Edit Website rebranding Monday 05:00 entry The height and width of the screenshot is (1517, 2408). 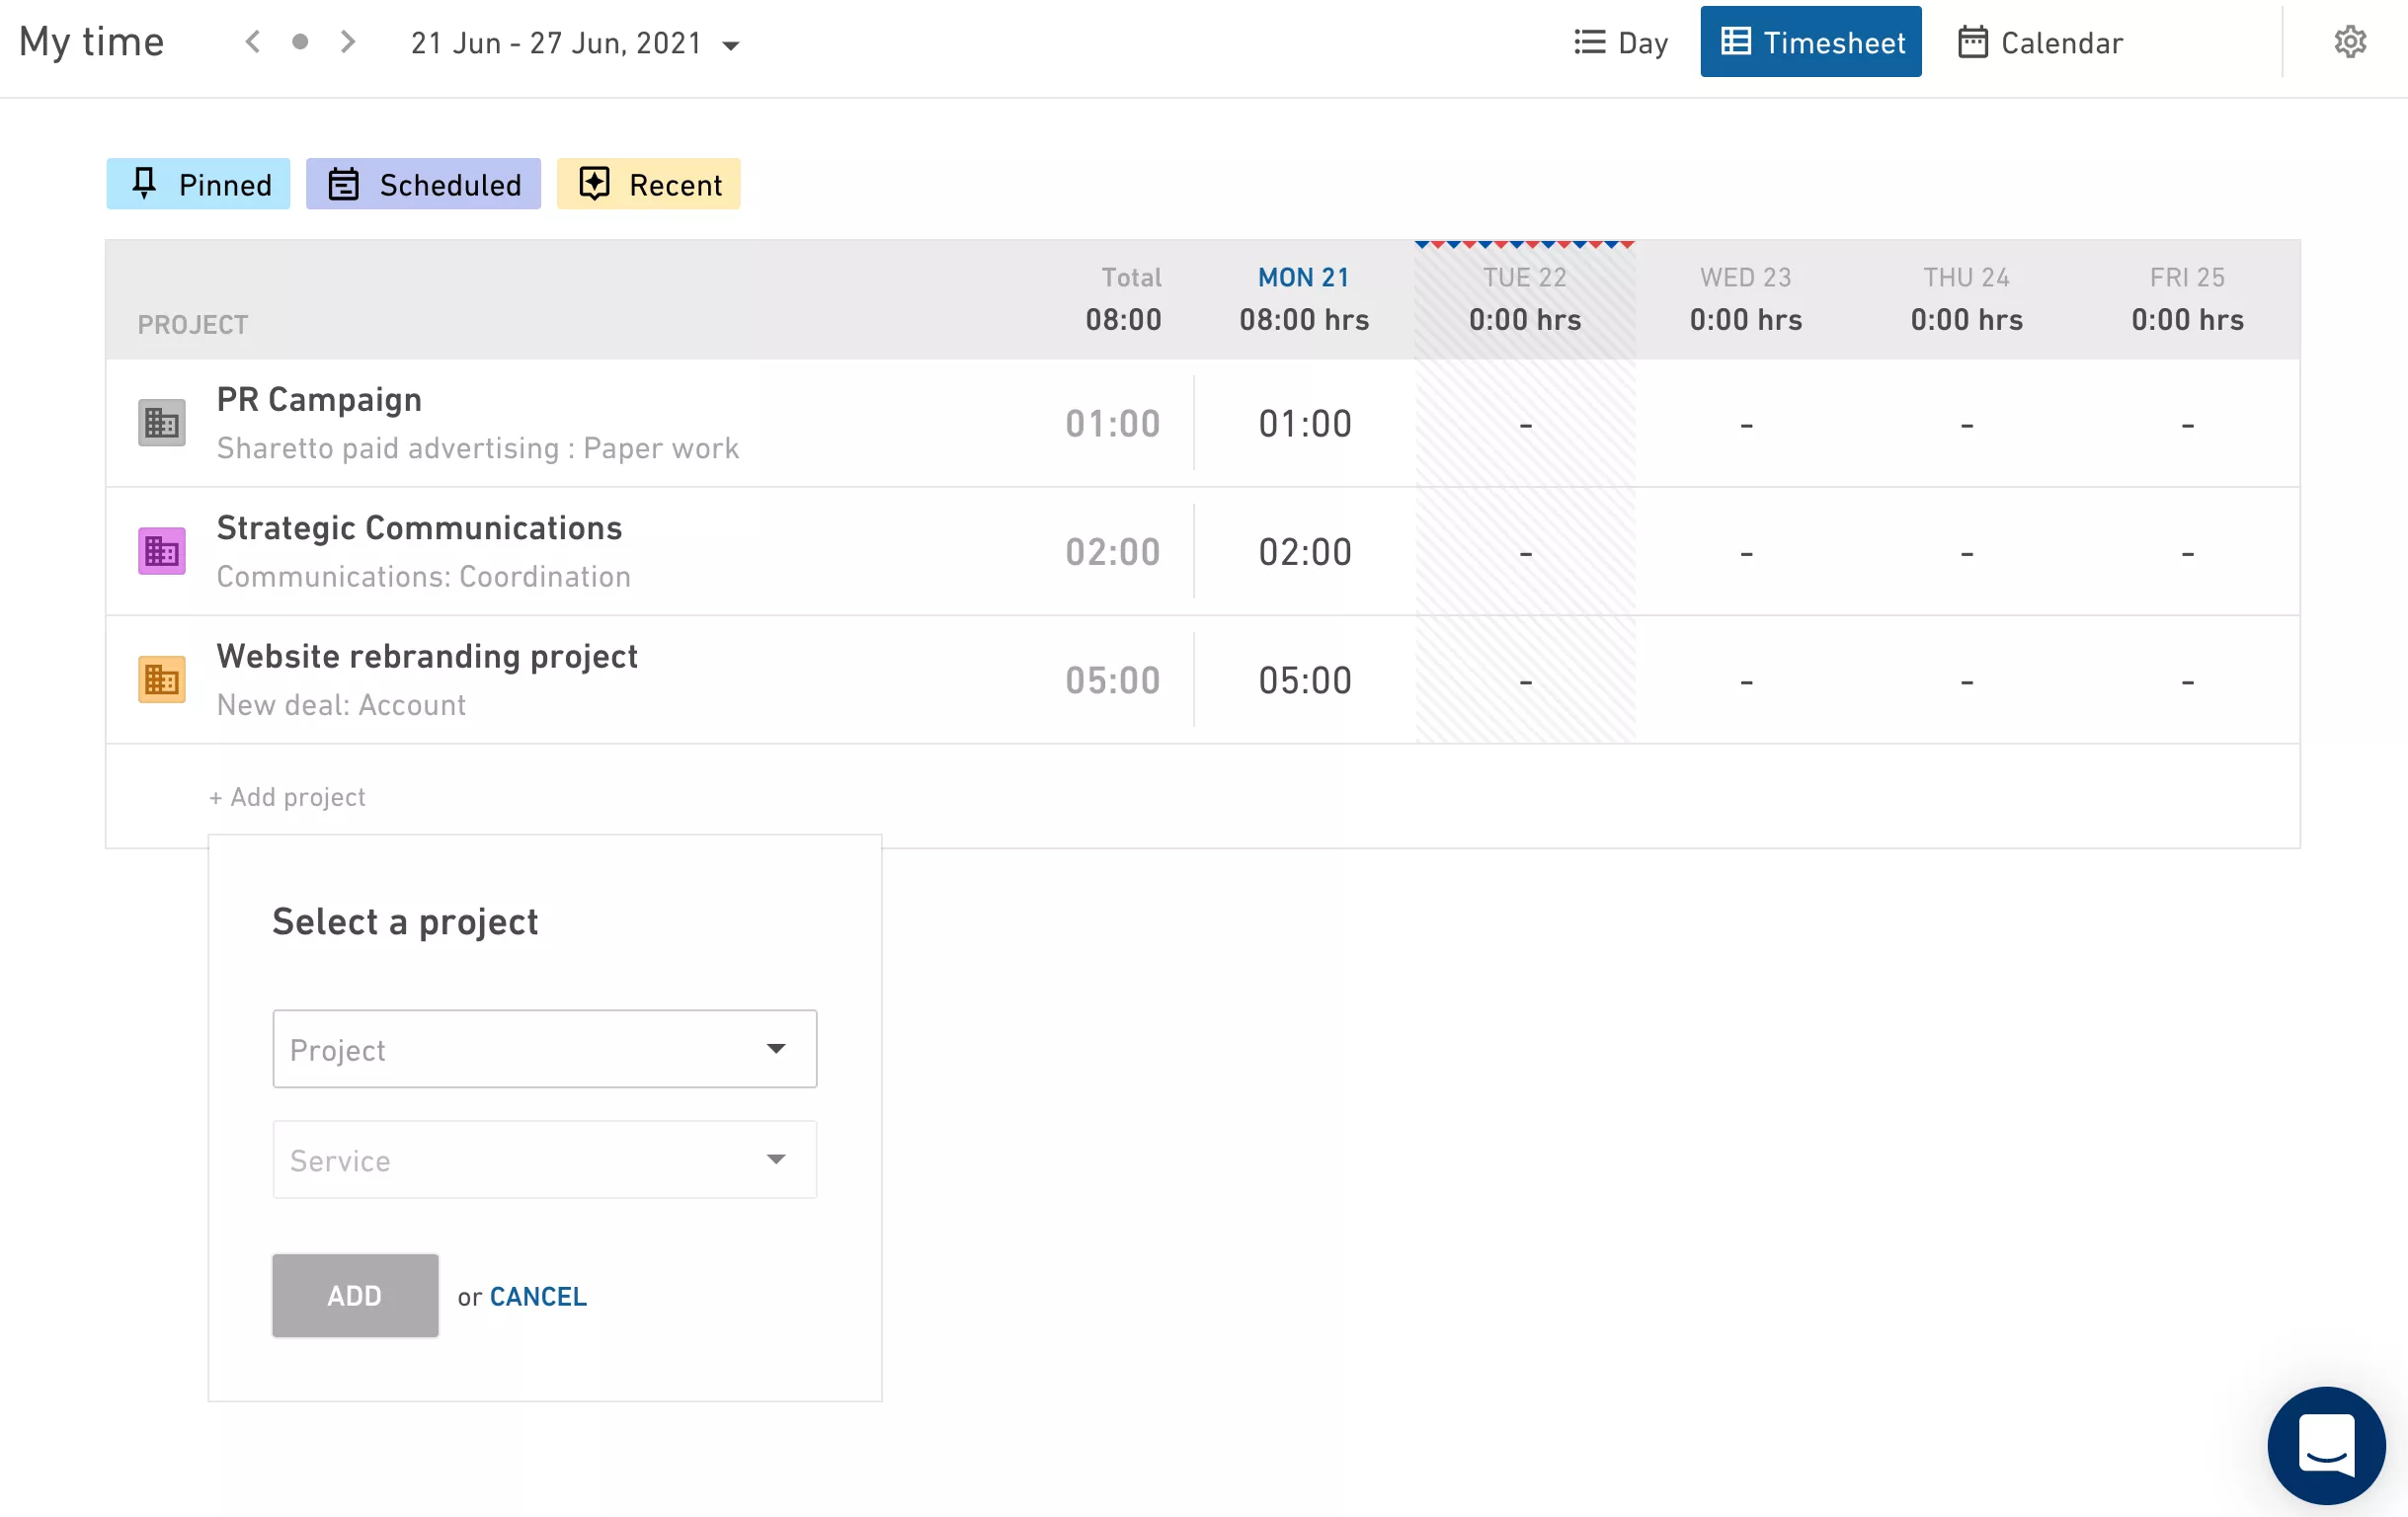[1305, 680]
